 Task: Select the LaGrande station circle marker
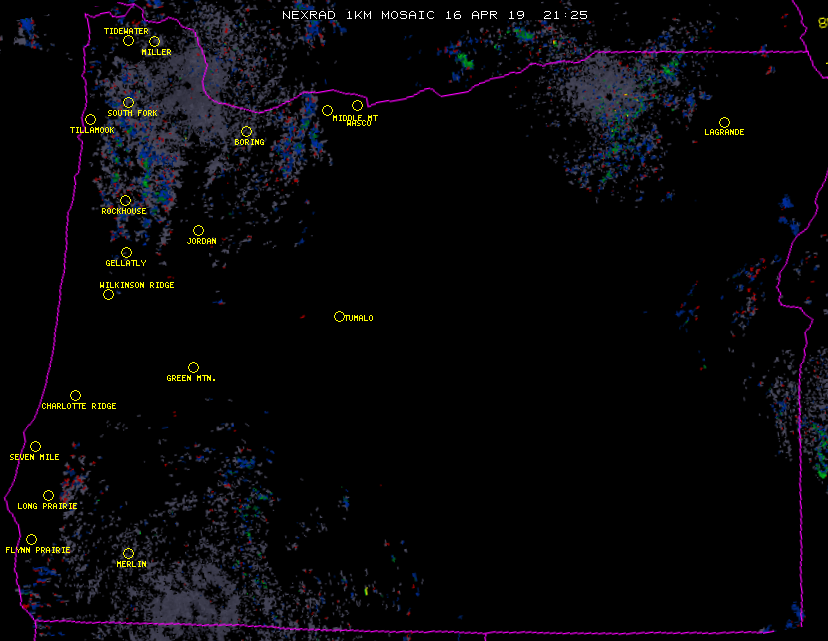pos(724,122)
